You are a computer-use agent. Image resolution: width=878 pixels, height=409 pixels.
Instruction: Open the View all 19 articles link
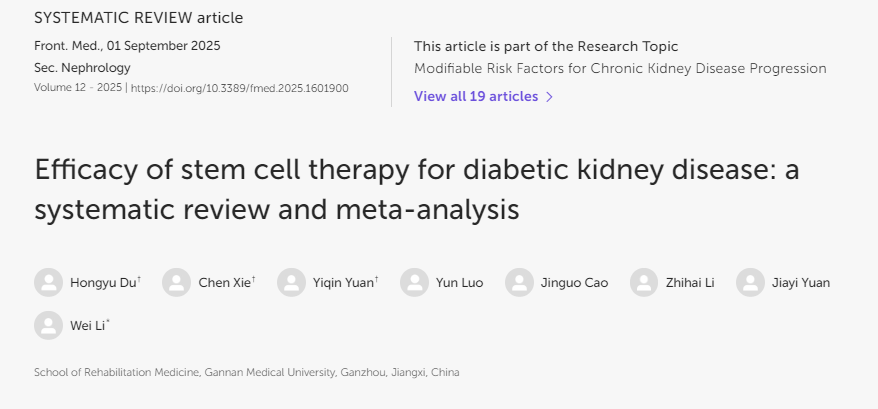(476, 96)
